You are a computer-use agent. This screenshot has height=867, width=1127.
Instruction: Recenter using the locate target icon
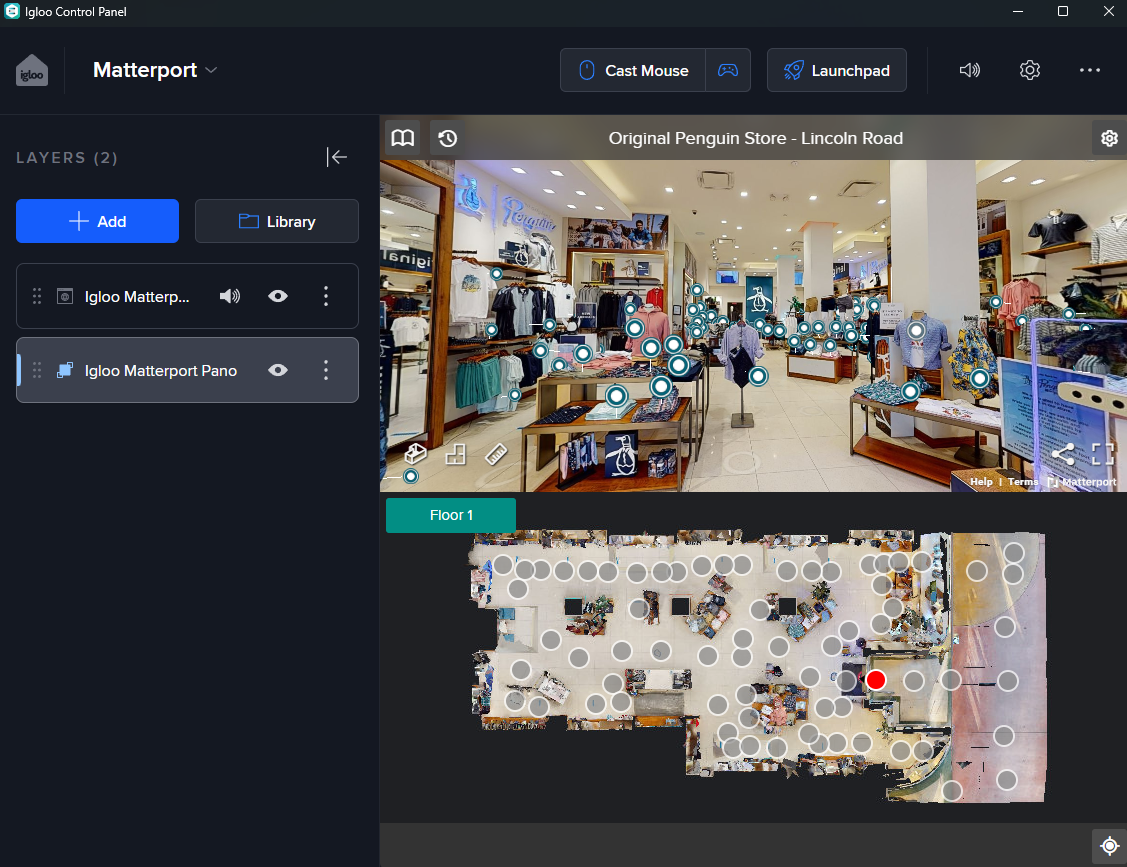[1108, 846]
